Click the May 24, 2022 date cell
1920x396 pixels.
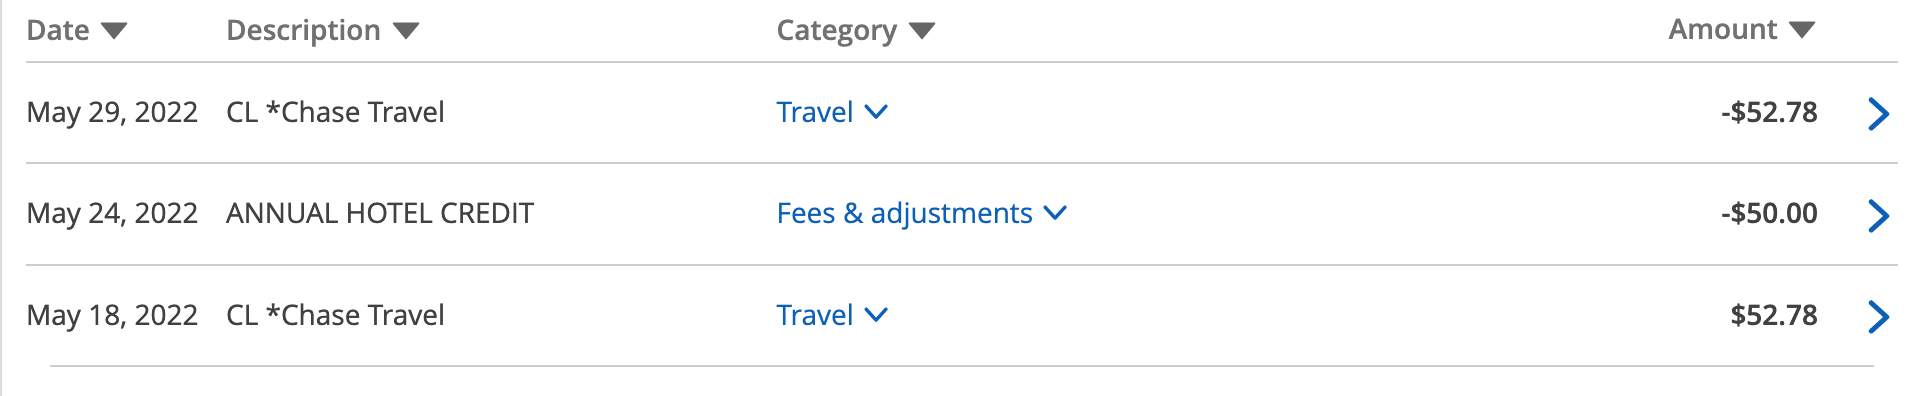click(x=112, y=213)
